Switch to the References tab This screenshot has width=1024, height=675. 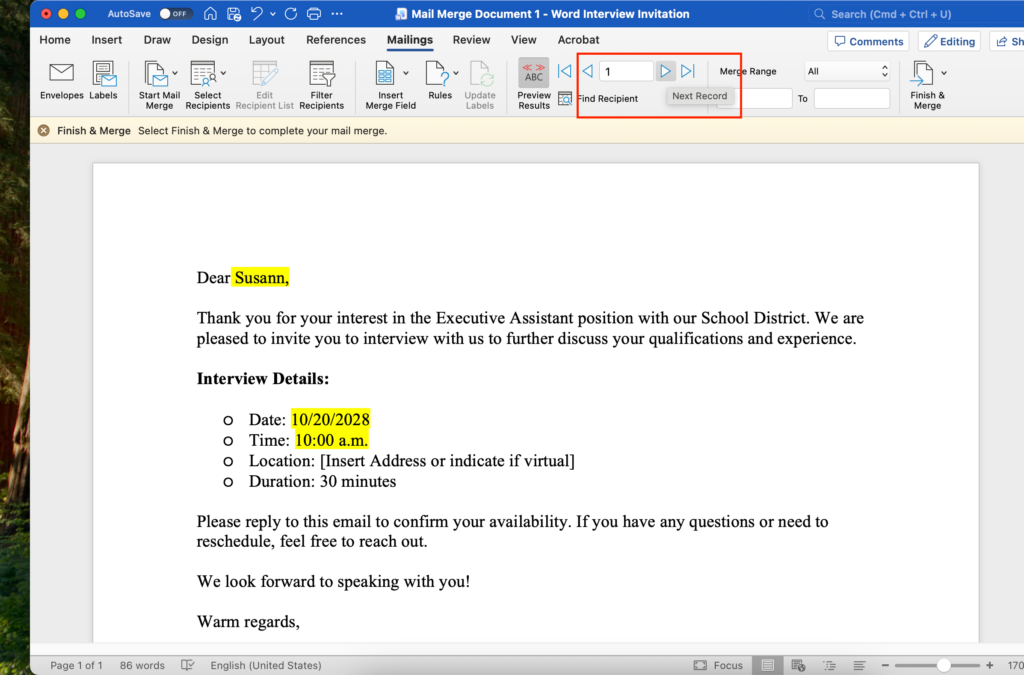pos(335,40)
